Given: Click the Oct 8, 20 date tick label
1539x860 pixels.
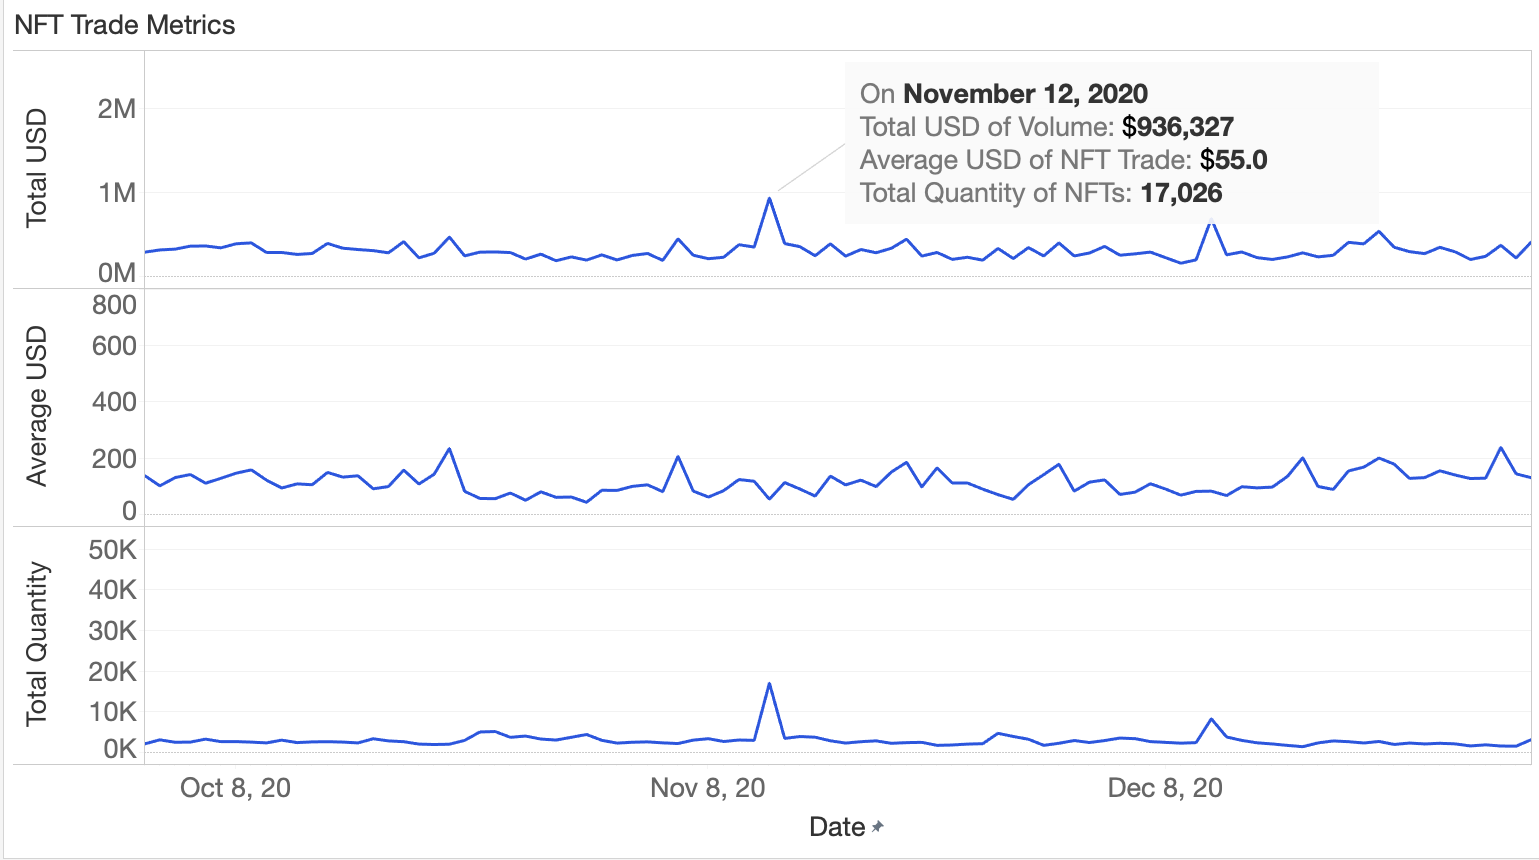Looking at the screenshot, I should click(x=235, y=788).
